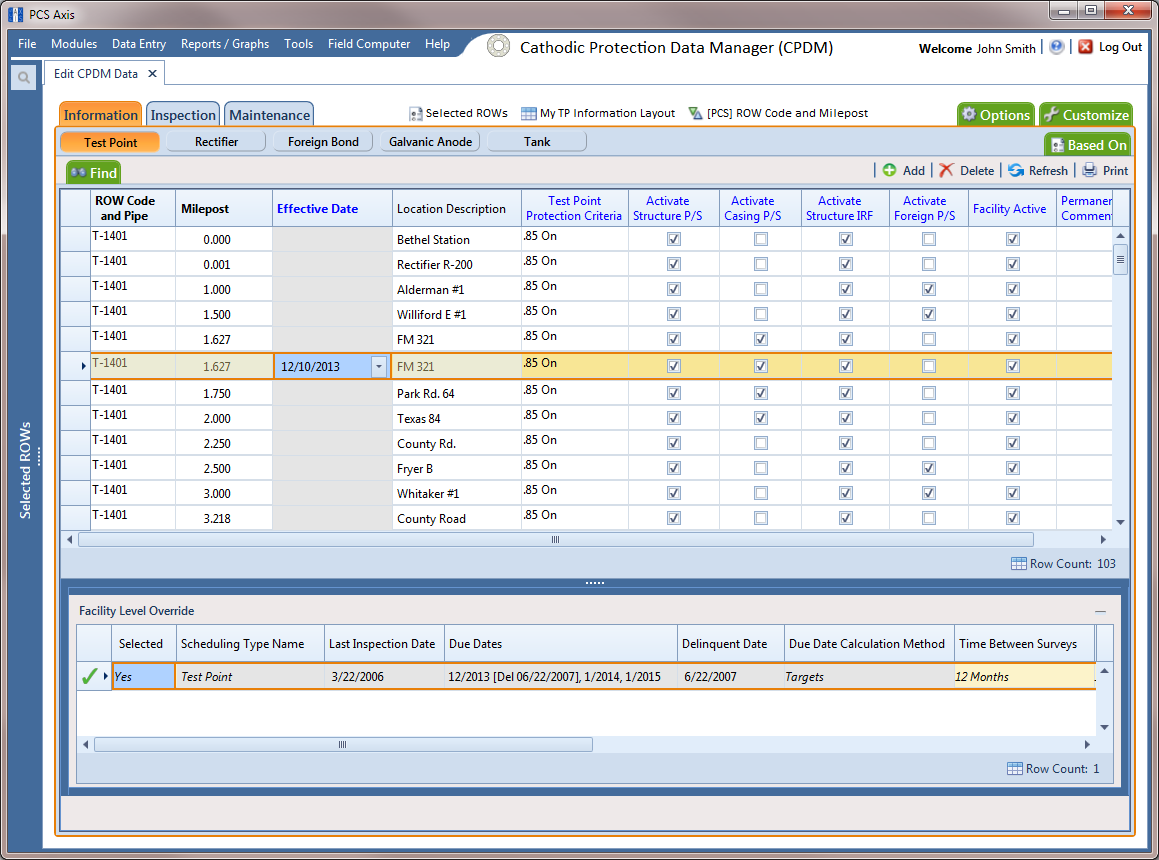
Task: Click the Options button
Action: (x=996, y=115)
